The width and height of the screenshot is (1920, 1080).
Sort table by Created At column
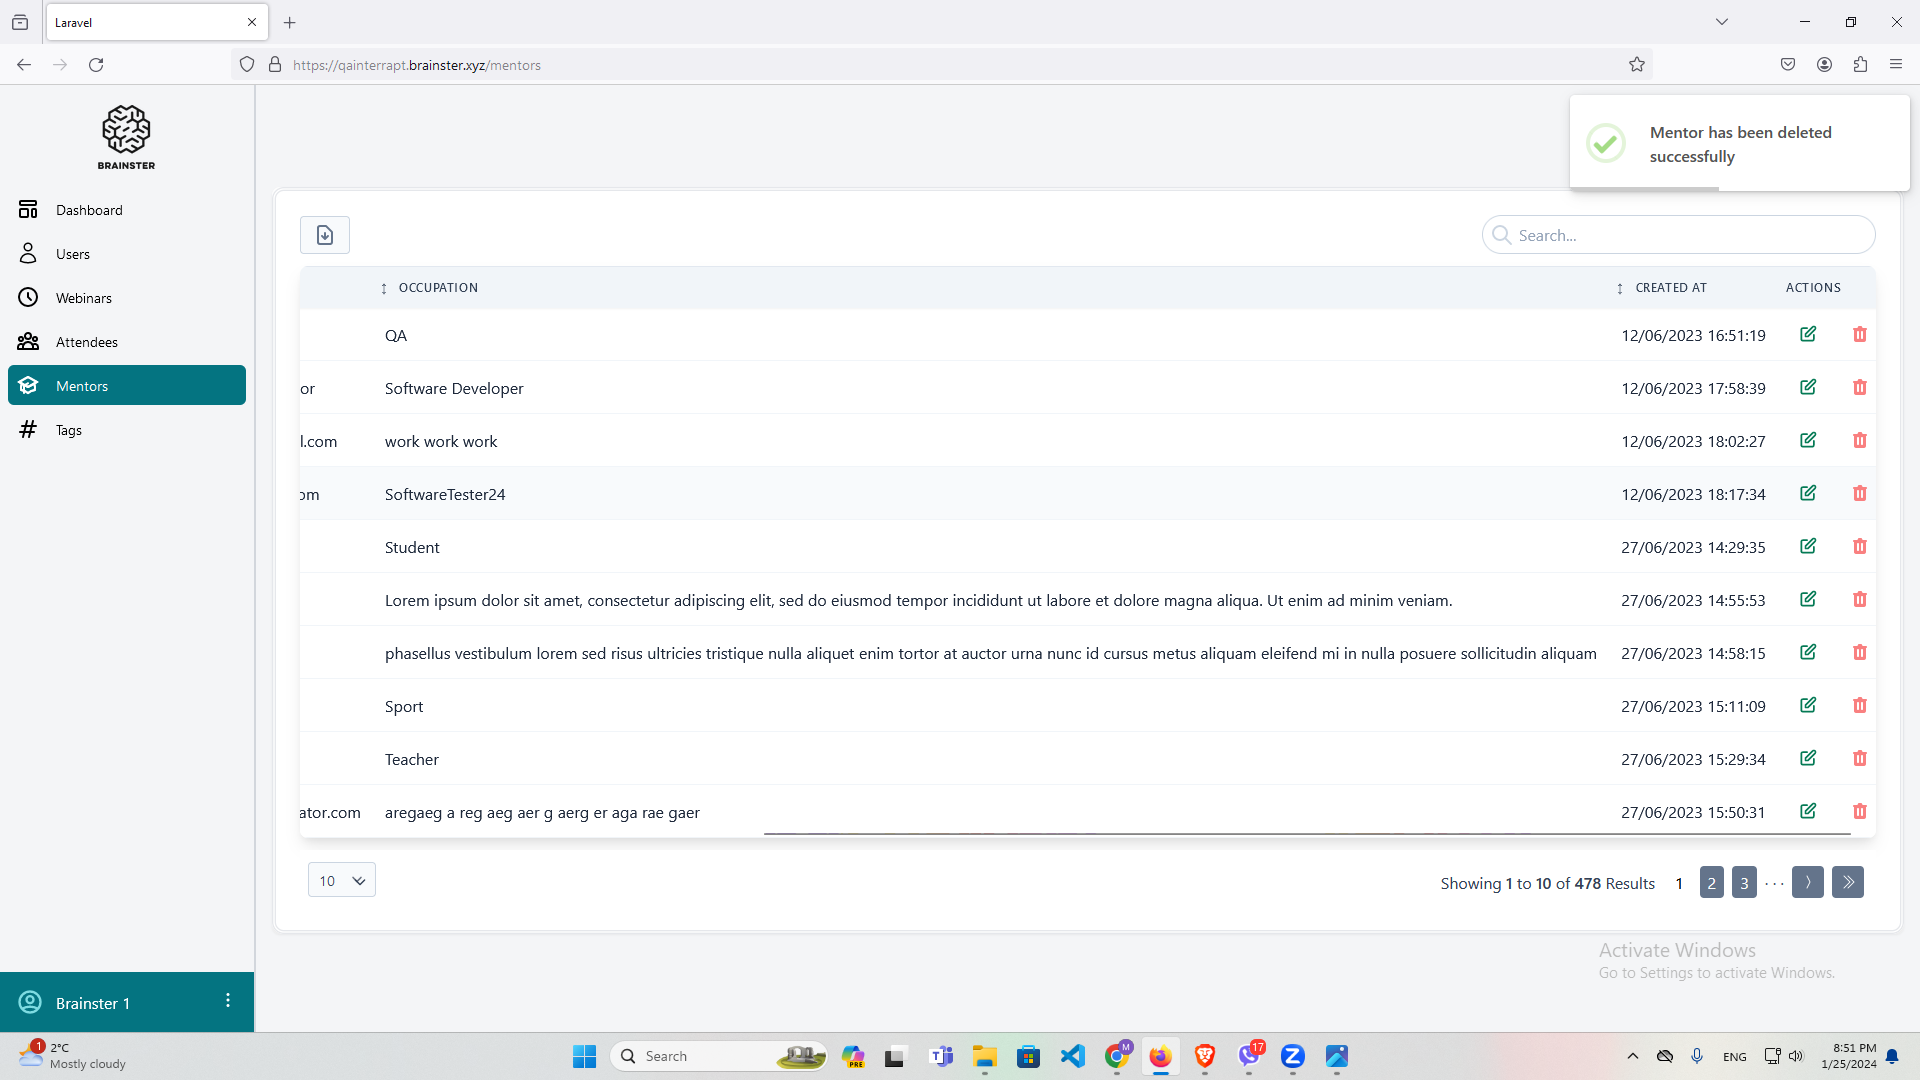pos(1670,288)
